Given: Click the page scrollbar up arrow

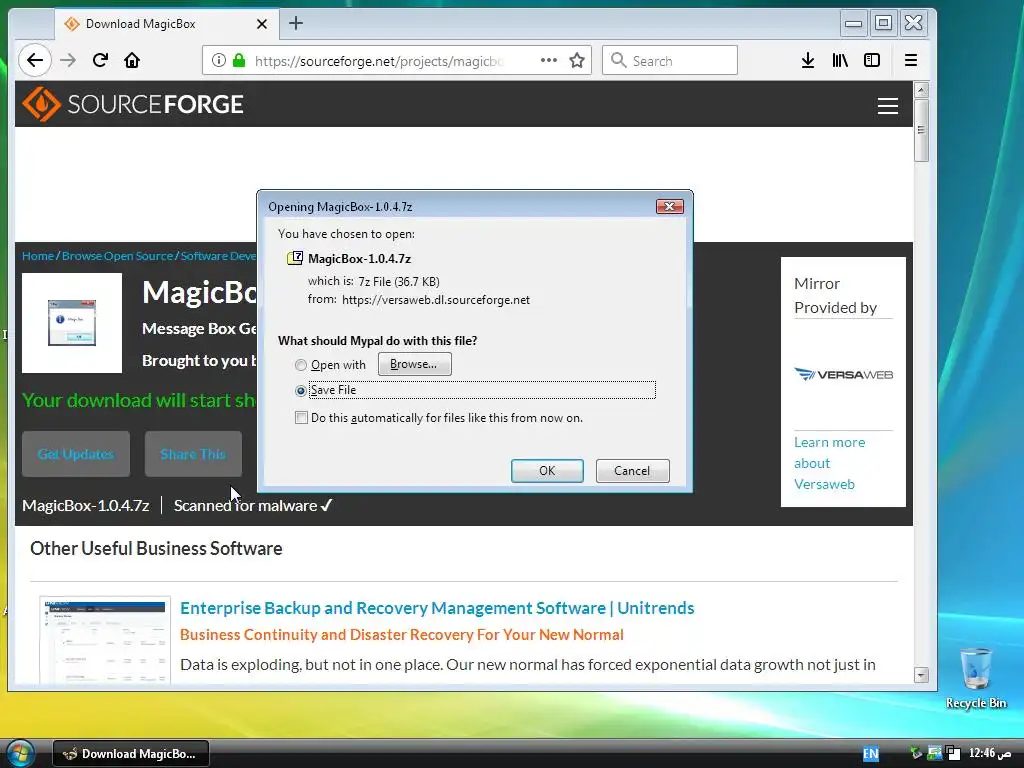Looking at the screenshot, I should (x=921, y=90).
